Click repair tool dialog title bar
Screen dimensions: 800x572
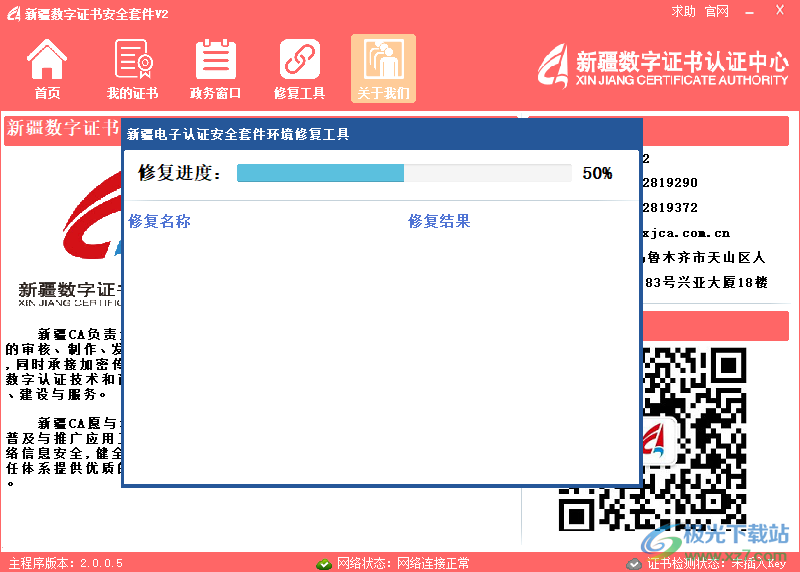click(382, 134)
